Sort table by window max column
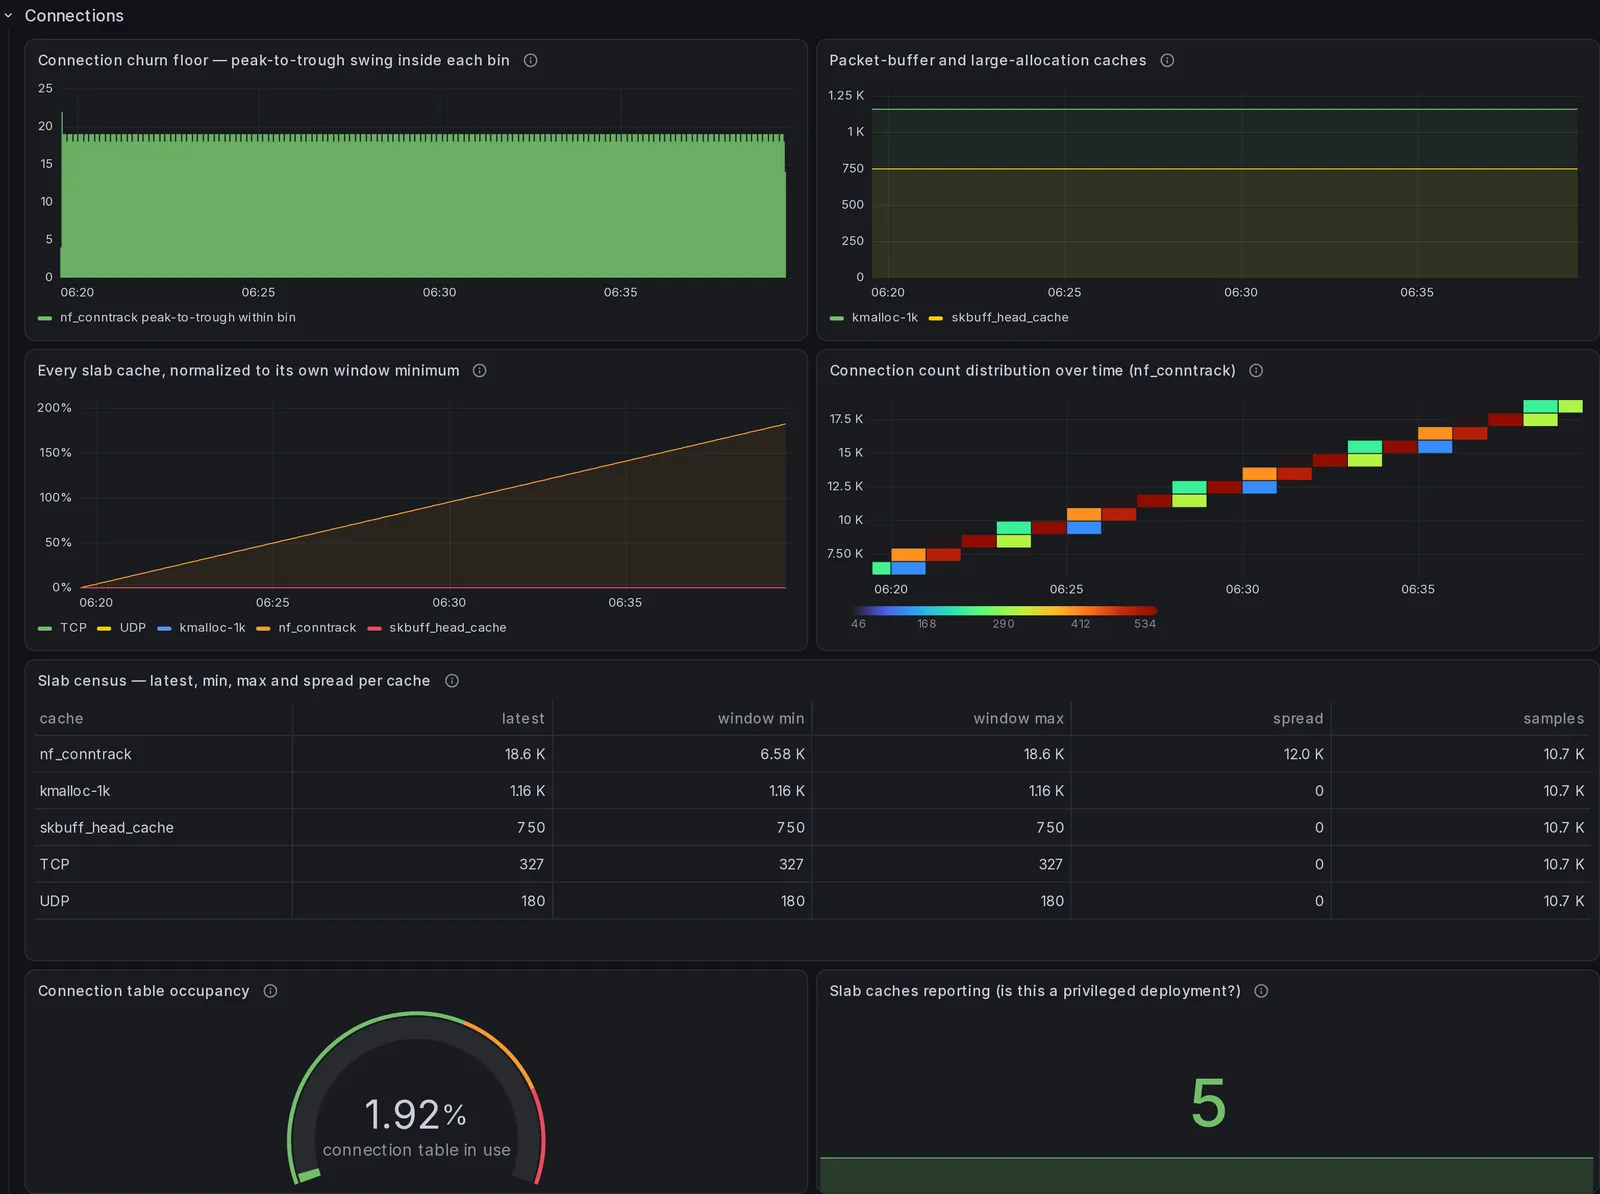Image resolution: width=1600 pixels, height=1194 pixels. [1019, 718]
